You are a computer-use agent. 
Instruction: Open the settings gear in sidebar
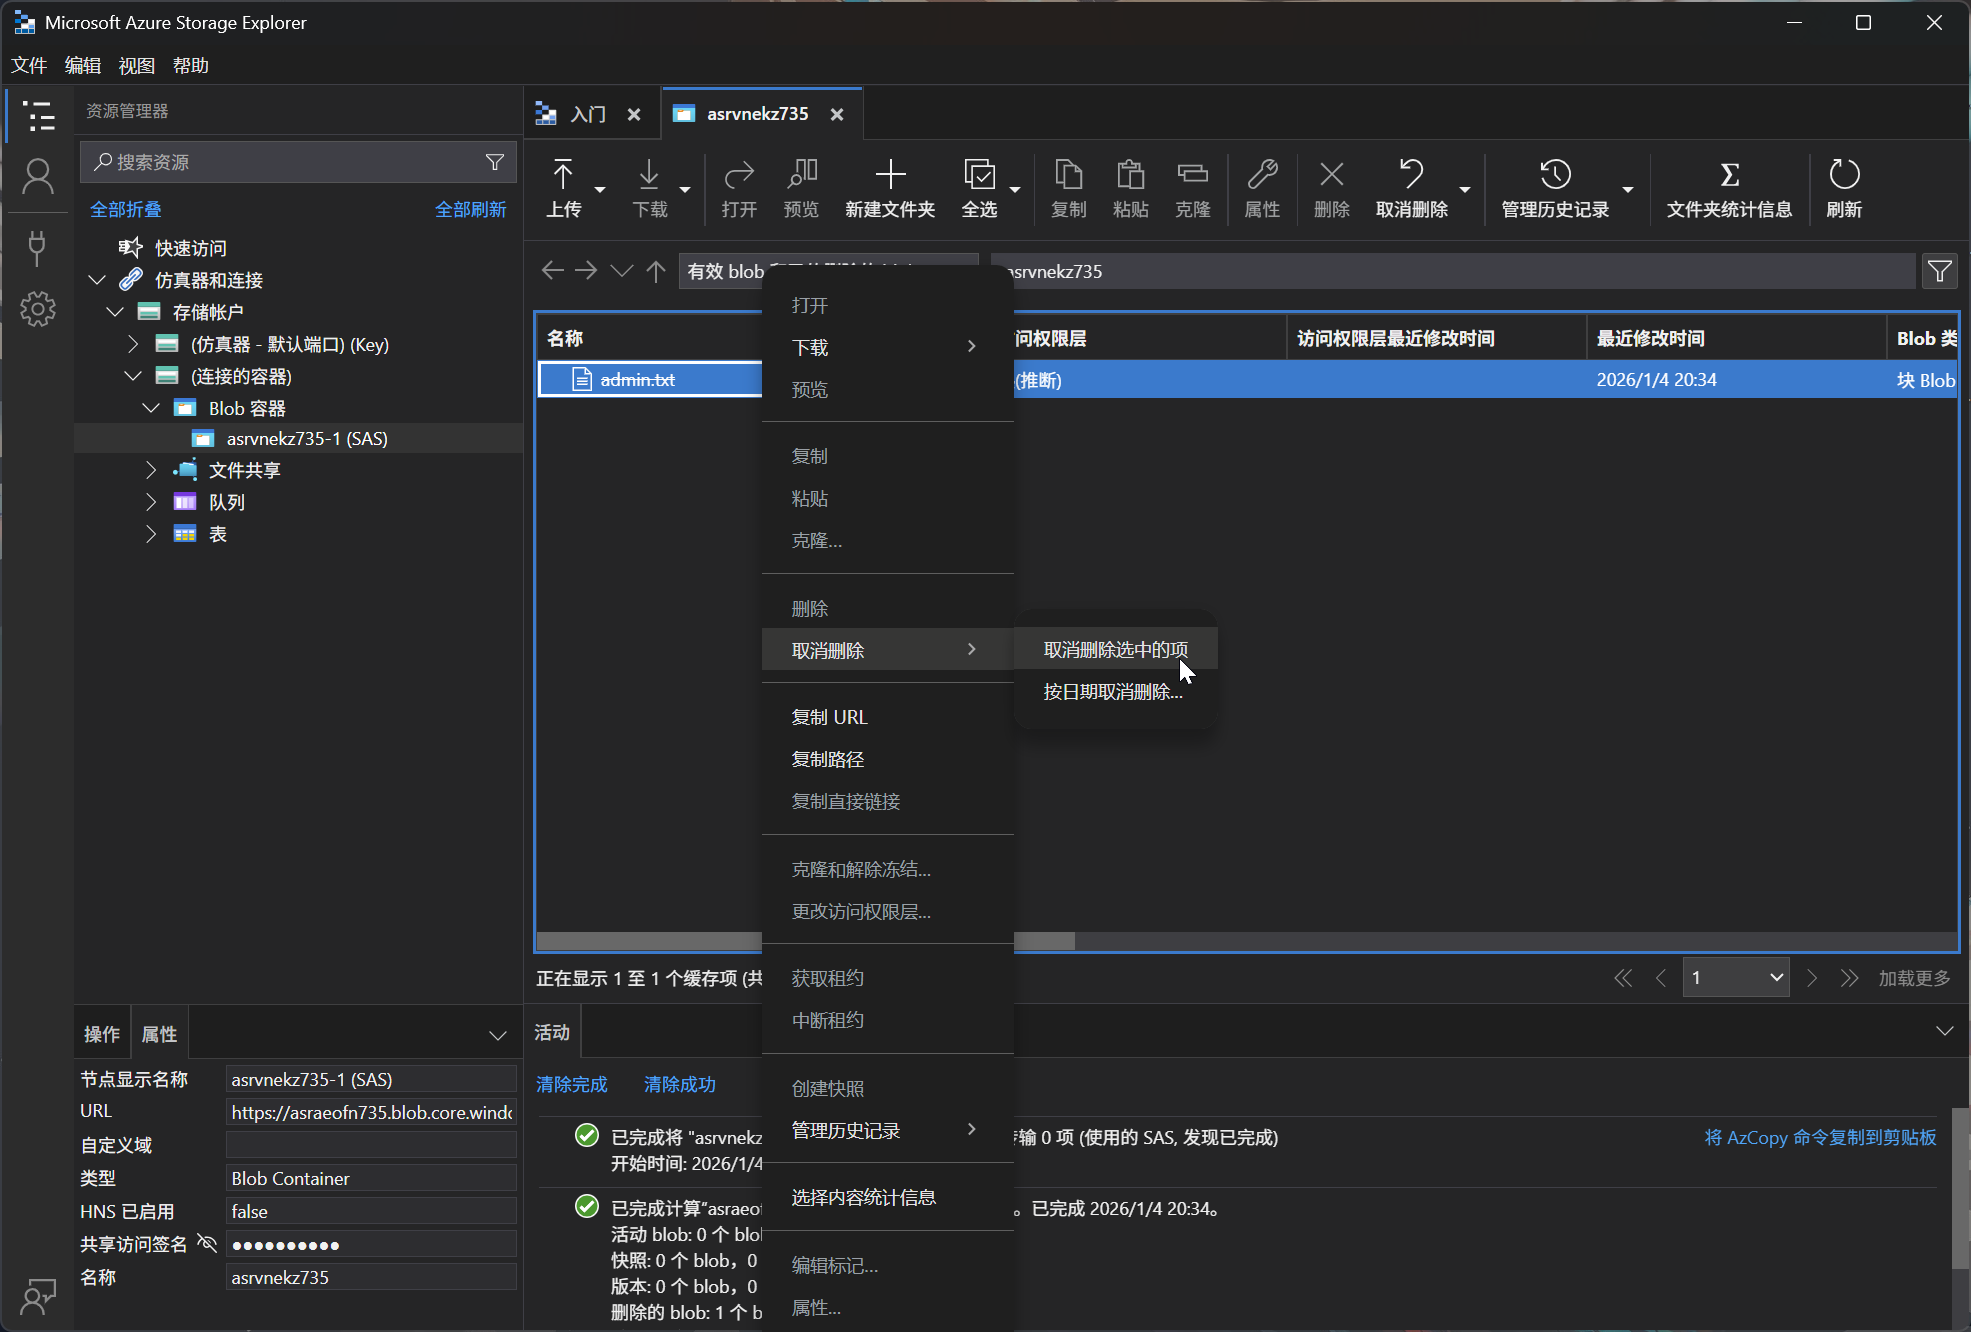tap(38, 309)
